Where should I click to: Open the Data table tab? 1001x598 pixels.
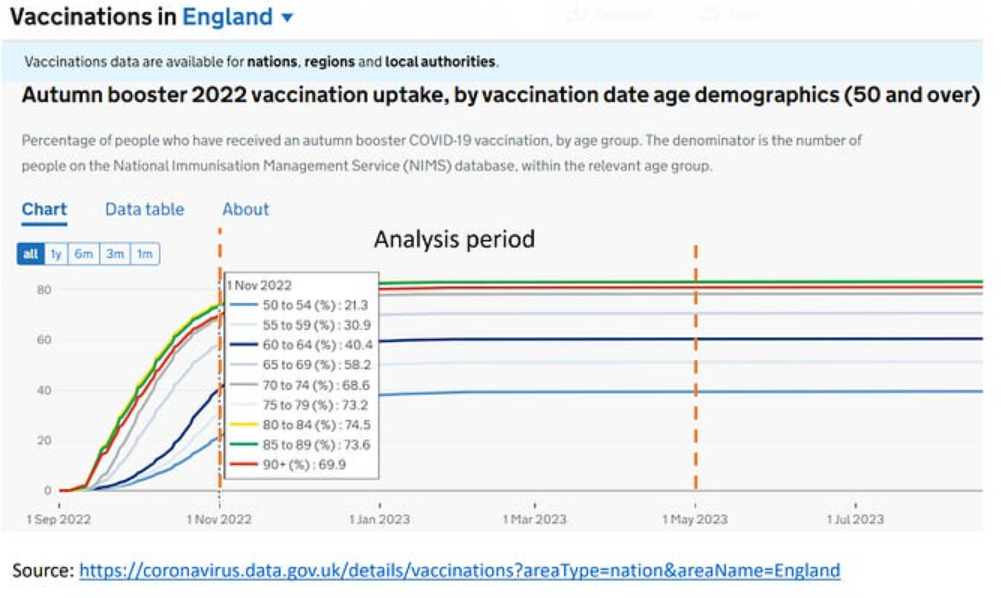pyautogui.click(x=144, y=209)
